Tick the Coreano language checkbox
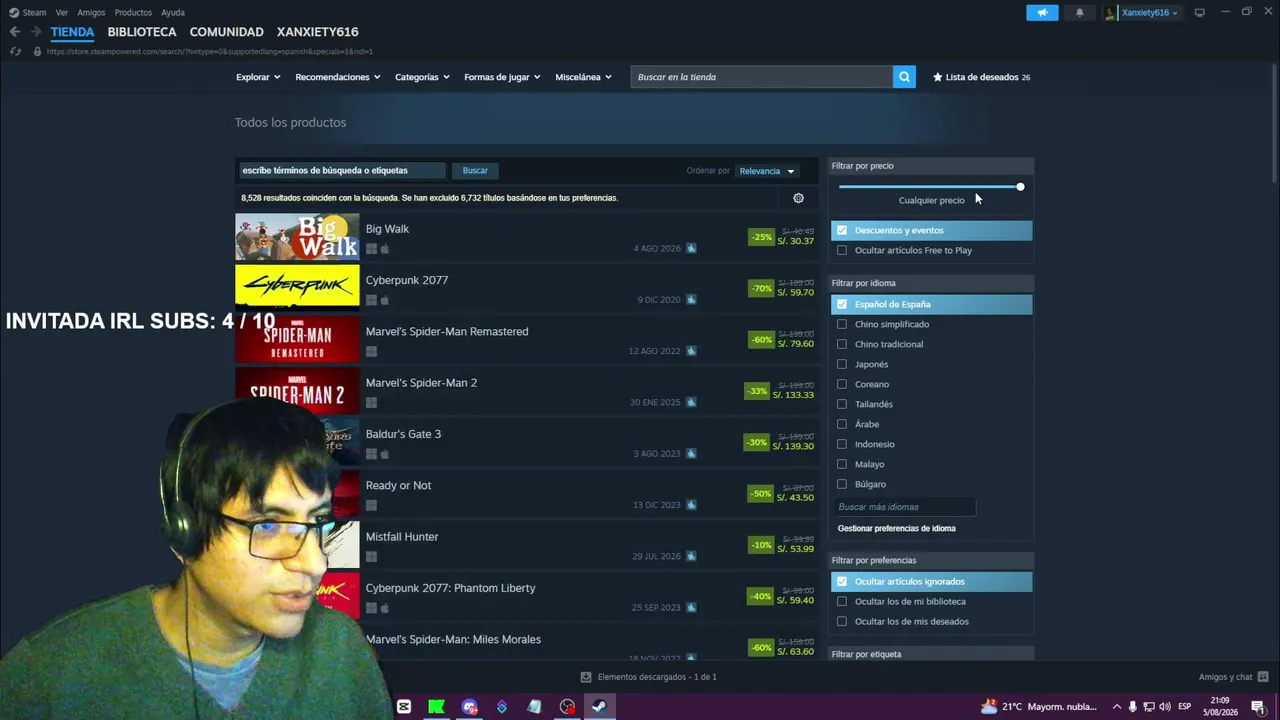 (842, 384)
